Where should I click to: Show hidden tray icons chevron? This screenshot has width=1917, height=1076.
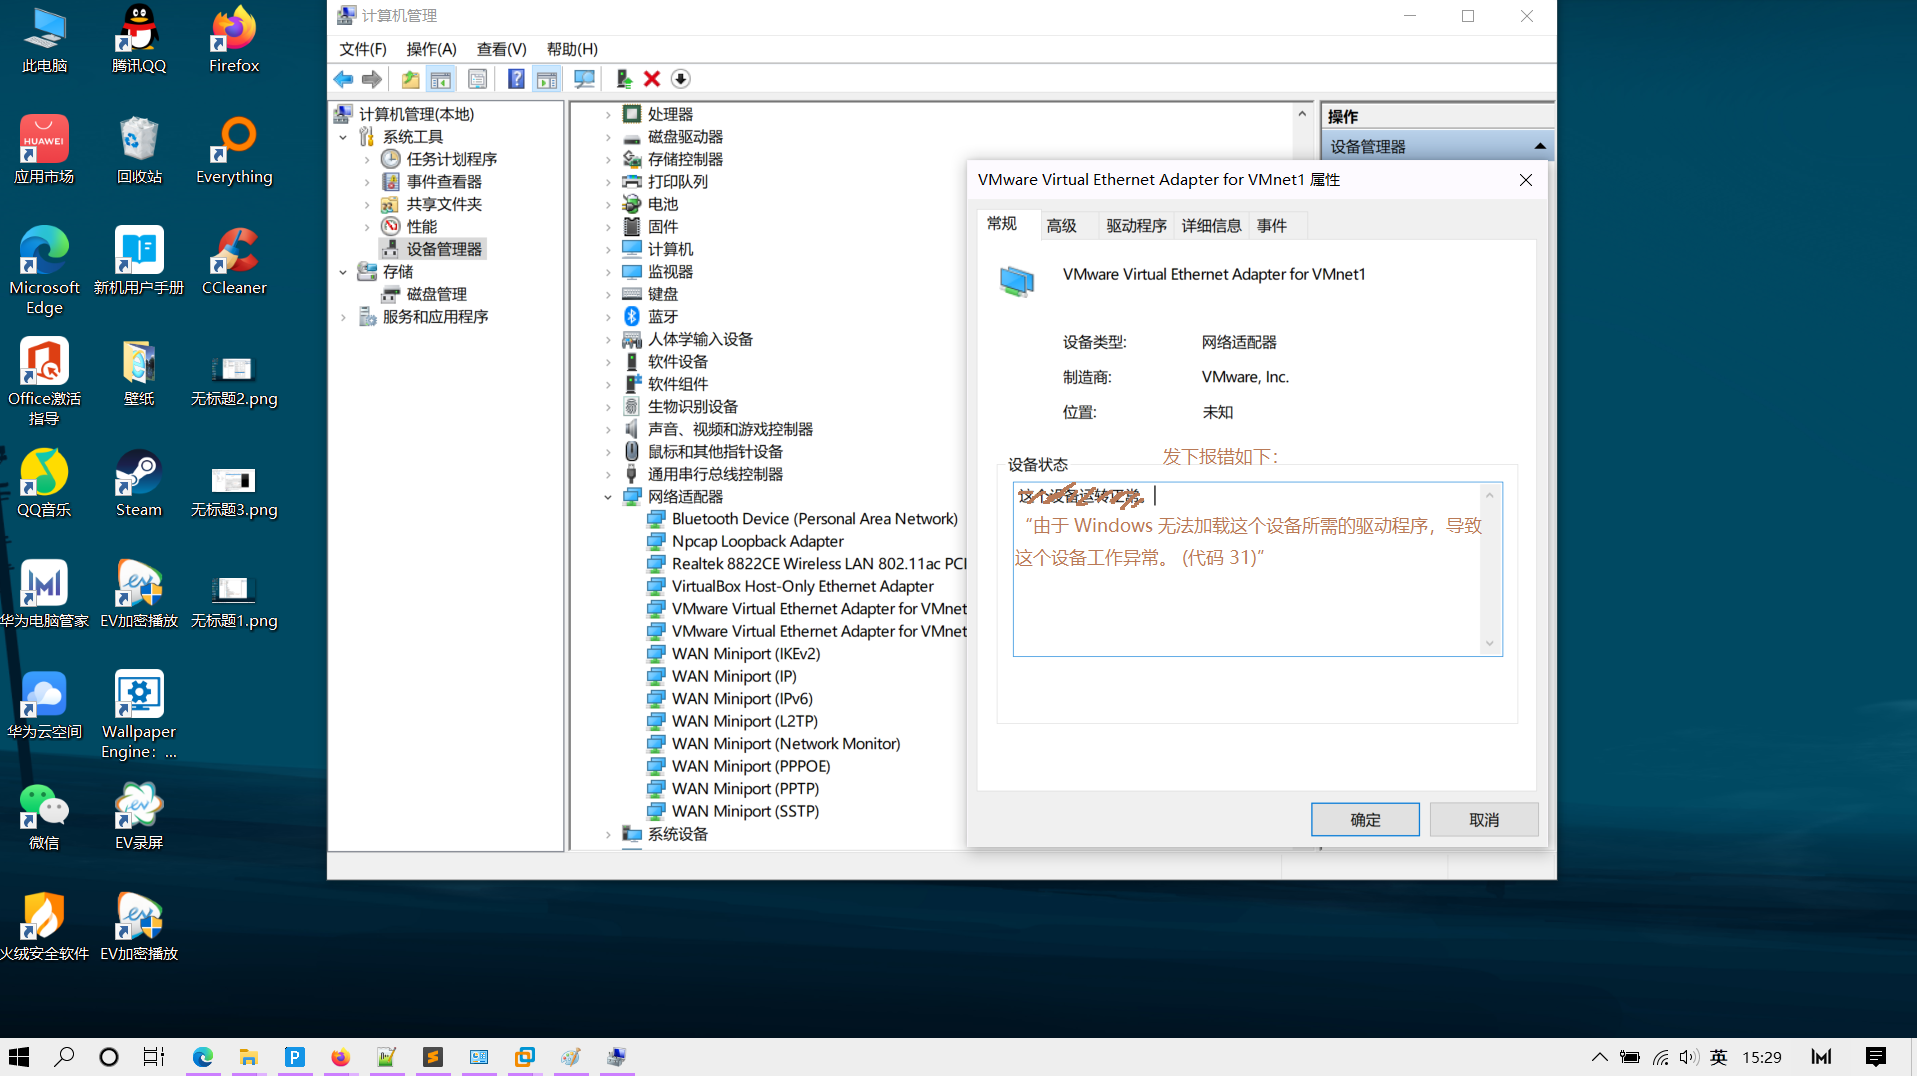[x=1600, y=1057]
